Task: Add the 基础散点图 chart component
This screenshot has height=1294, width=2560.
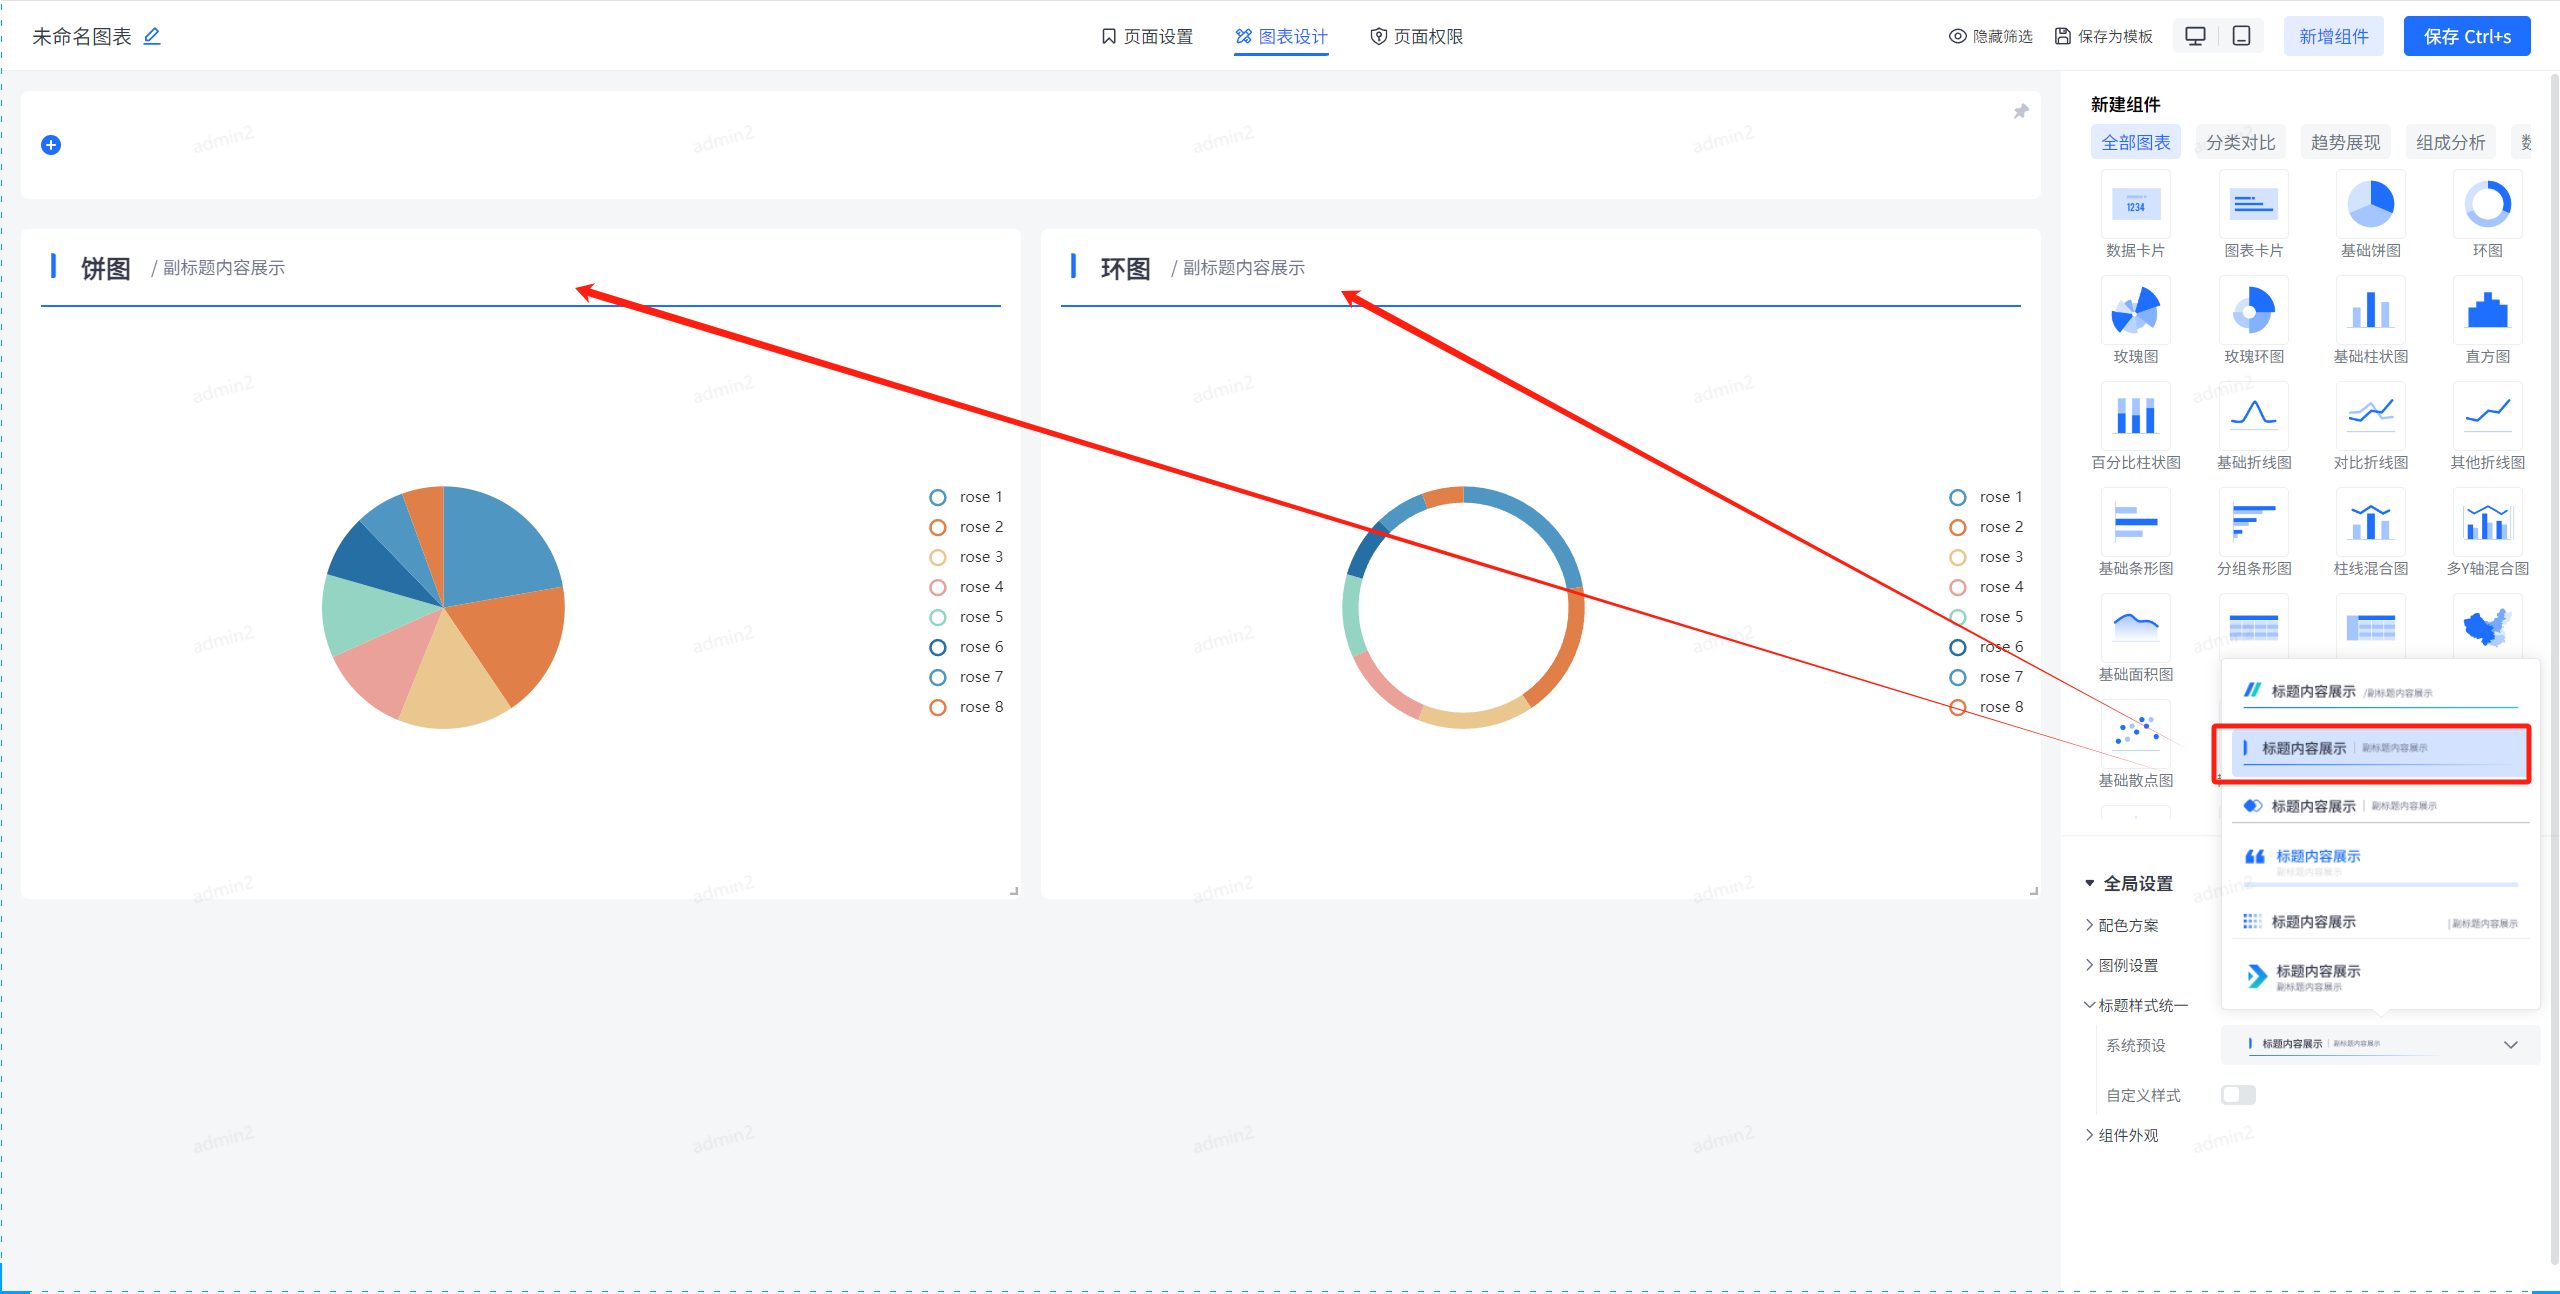Action: pos(2135,735)
